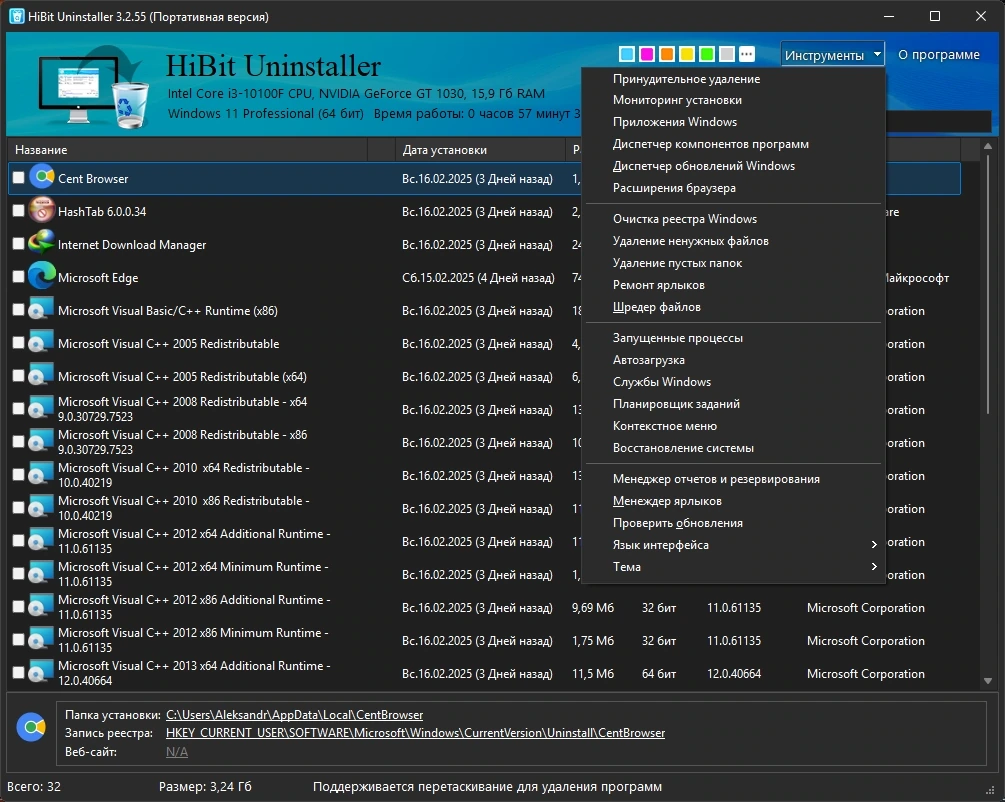Image resolution: width=1005 pixels, height=802 pixels.
Task: Click the Cent Browser icon in details panel
Action: pyautogui.click(x=31, y=728)
